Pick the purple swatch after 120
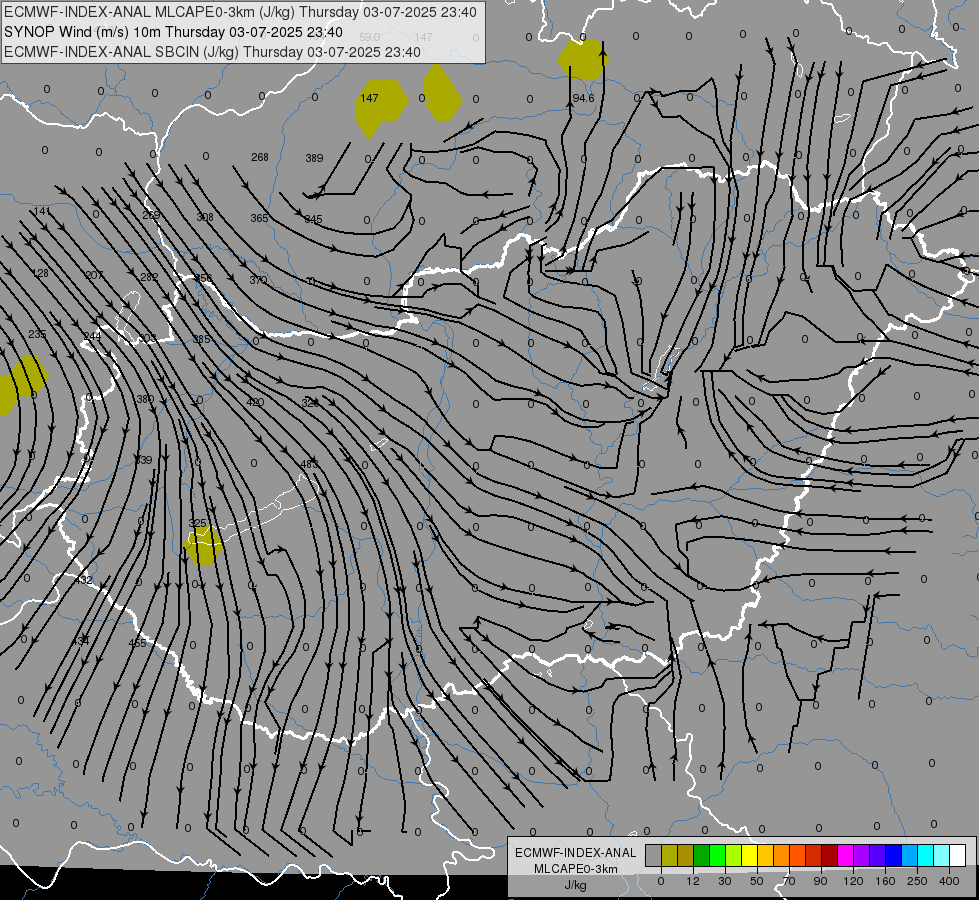This screenshot has width=979, height=900. pyautogui.click(x=861, y=855)
